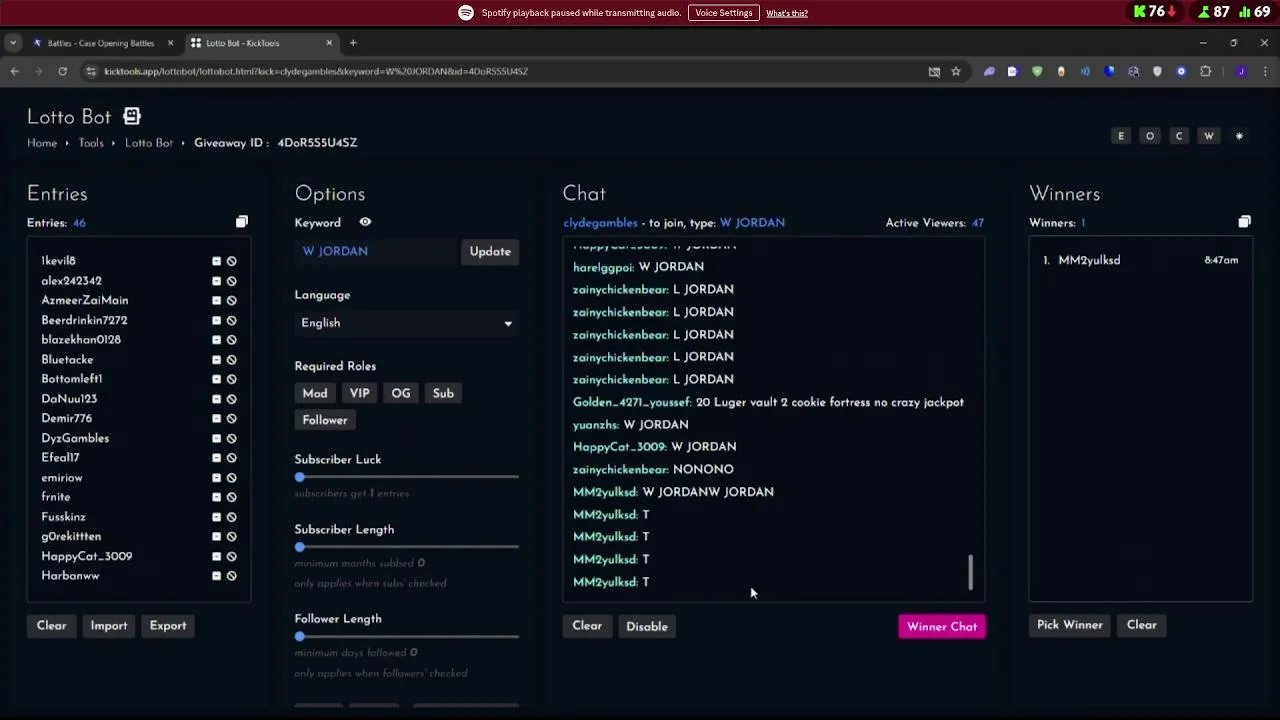Remove entry Harbanww with its minus icon
1280x720 pixels.
(216, 576)
